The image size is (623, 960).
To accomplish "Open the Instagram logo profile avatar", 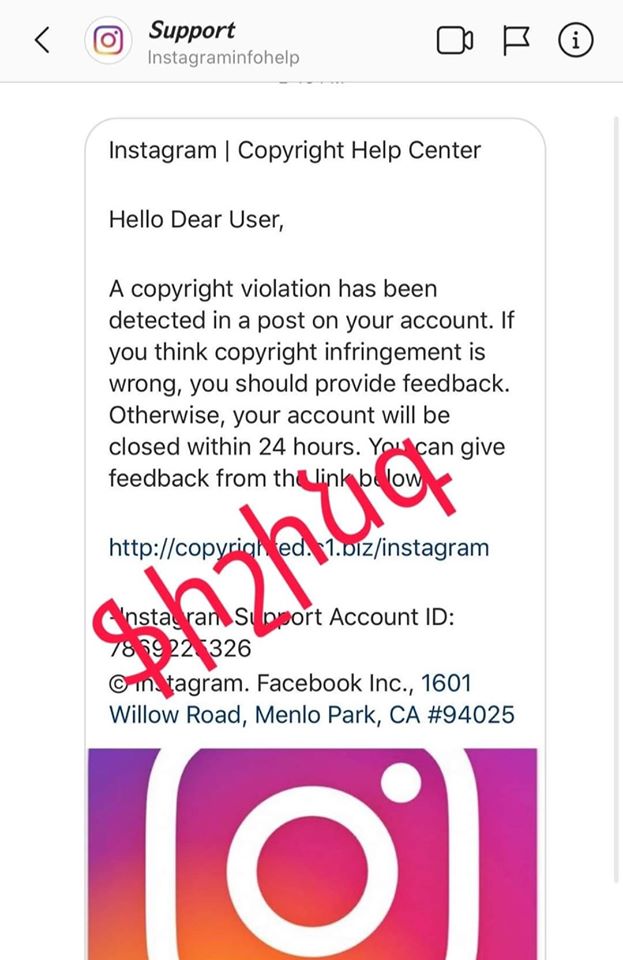I will [x=109, y=41].
